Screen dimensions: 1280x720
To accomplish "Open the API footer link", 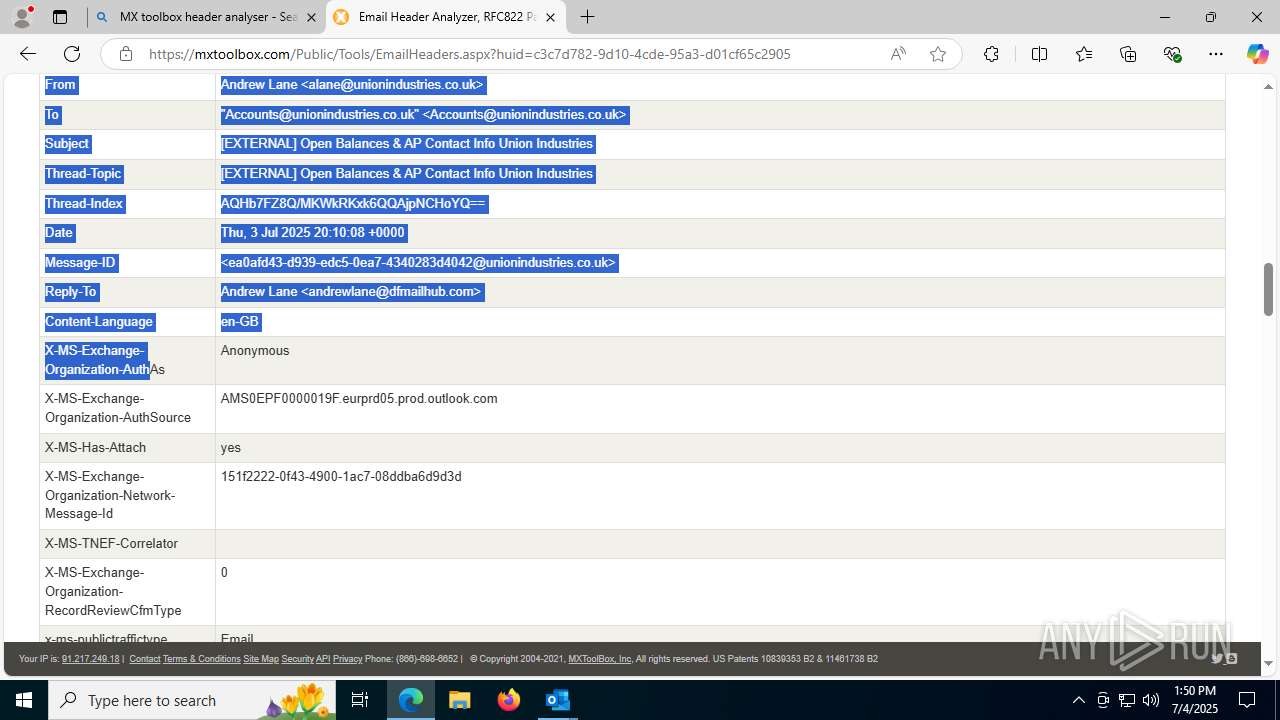I will (323, 659).
